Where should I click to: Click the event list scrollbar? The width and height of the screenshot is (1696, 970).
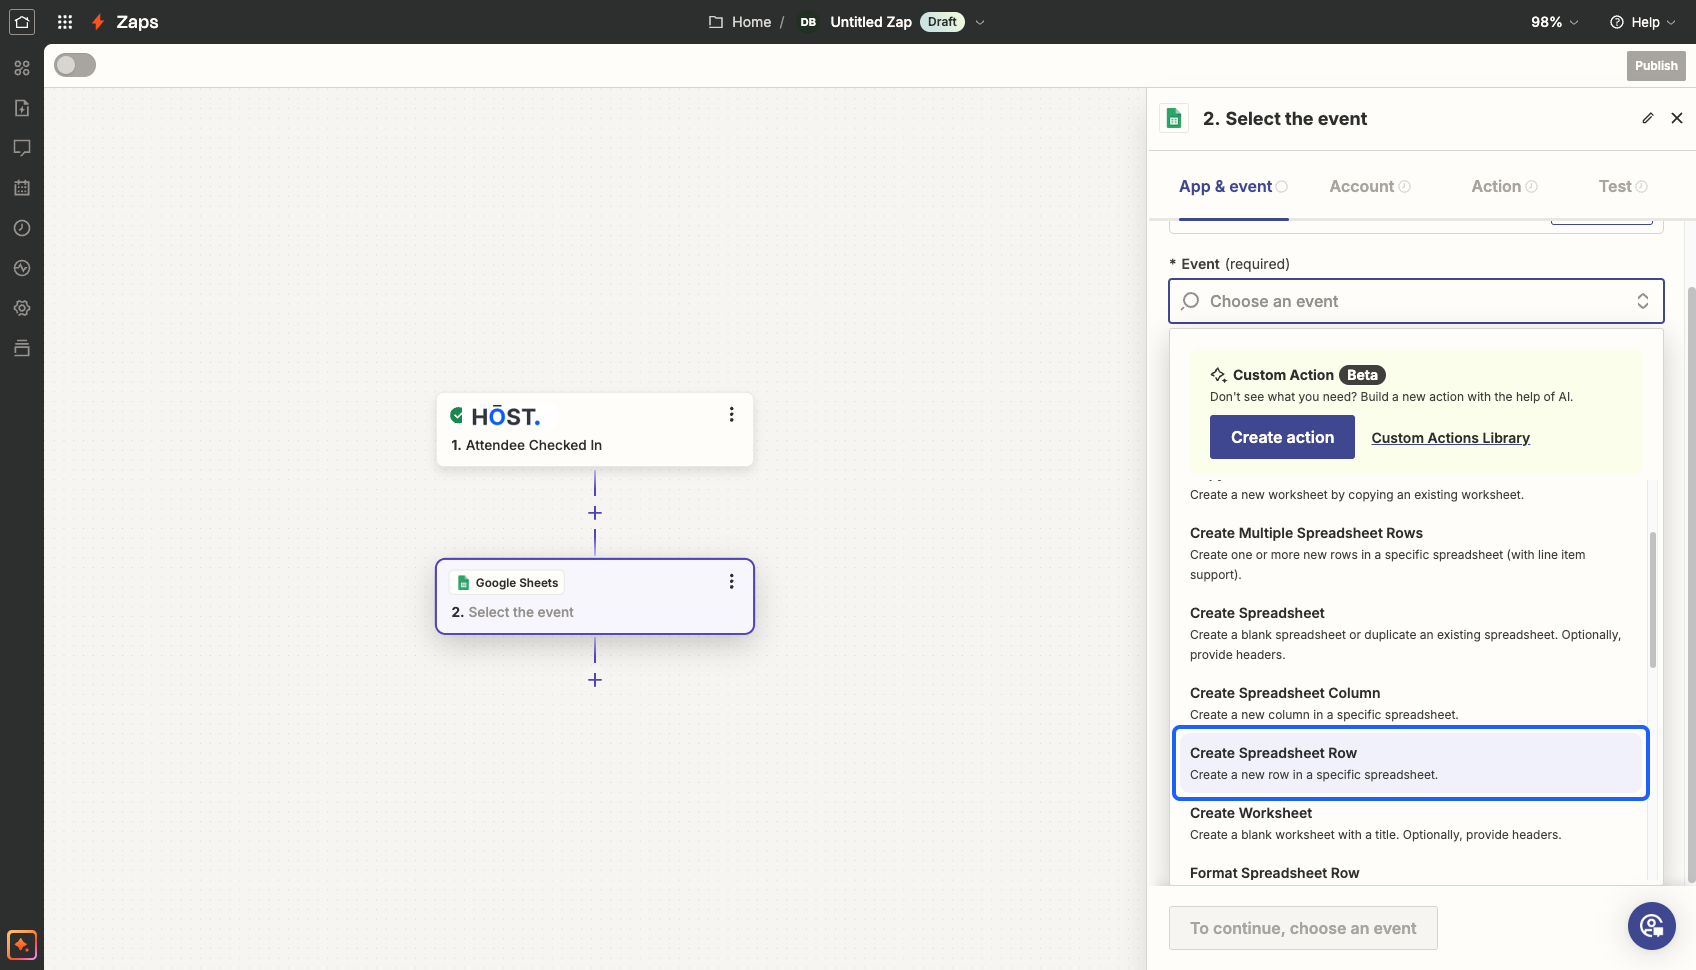click(1653, 600)
